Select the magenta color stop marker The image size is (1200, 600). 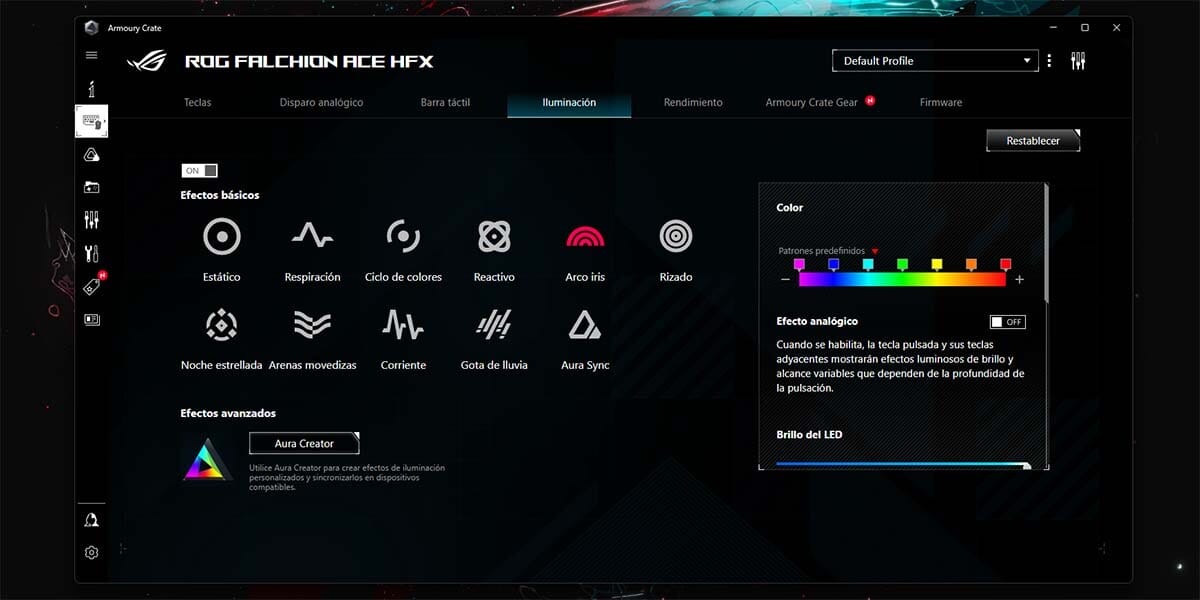pyautogui.click(x=799, y=265)
